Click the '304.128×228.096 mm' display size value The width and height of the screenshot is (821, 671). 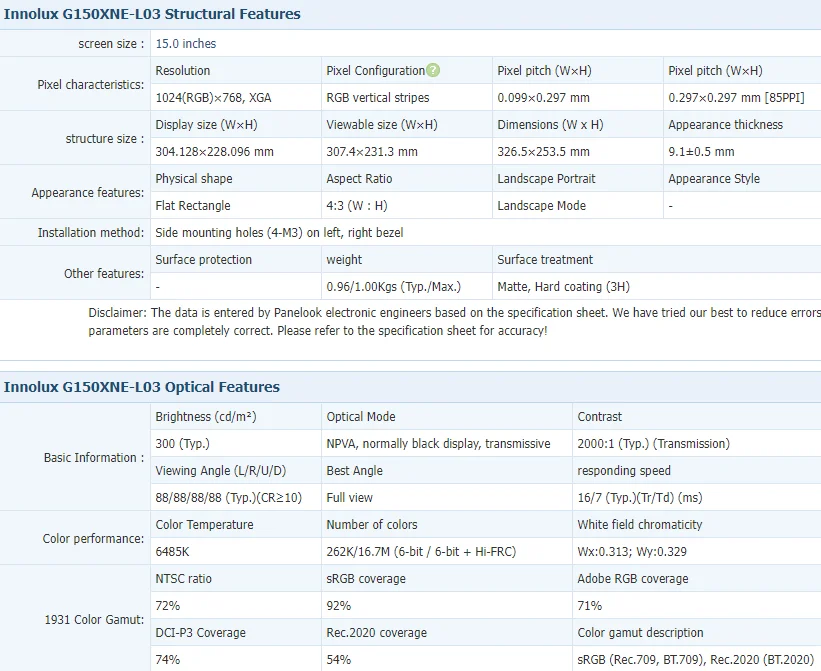pyautogui.click(x=215, y=152)
